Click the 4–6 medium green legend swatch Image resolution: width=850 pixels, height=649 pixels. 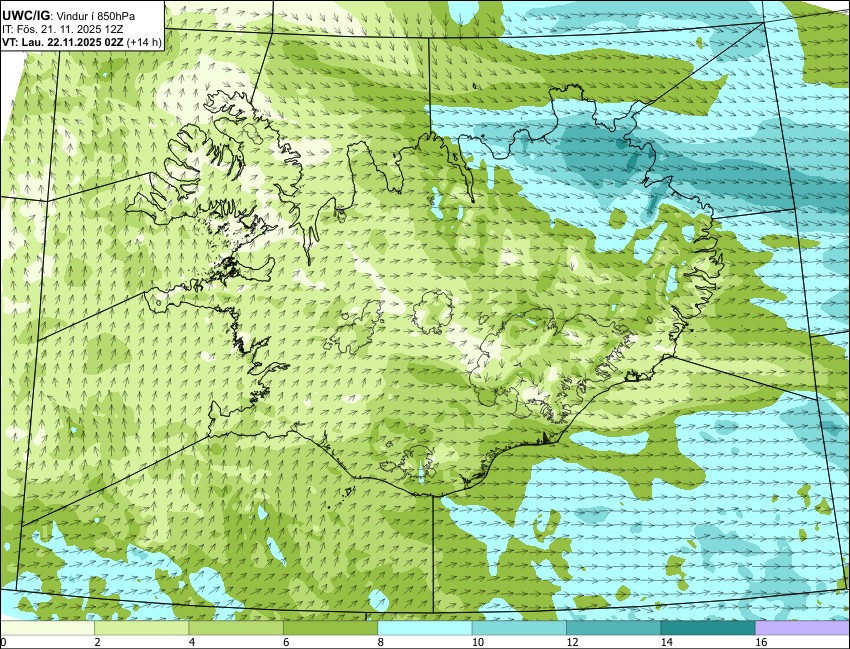pos(236,628)
